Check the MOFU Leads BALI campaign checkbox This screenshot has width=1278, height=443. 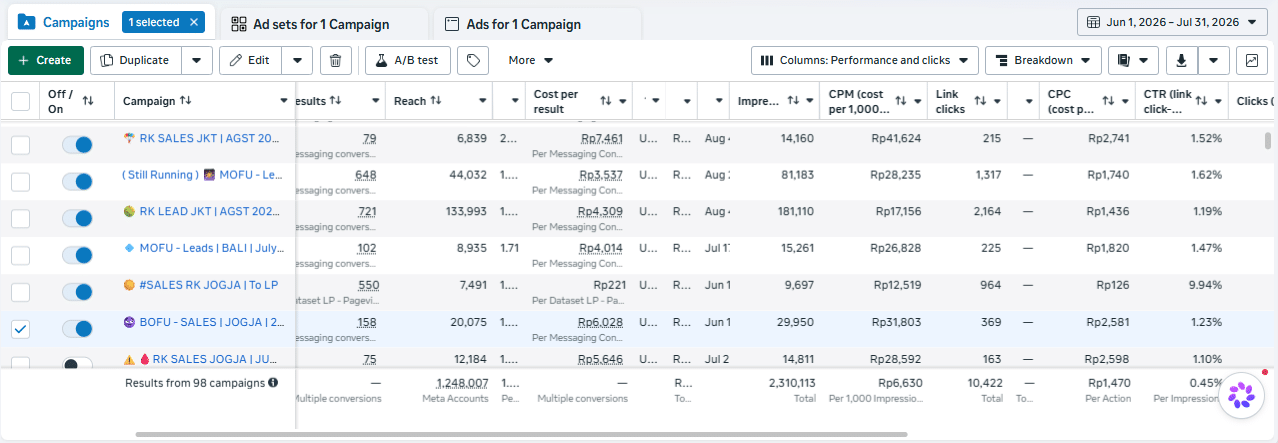point(20,255)
